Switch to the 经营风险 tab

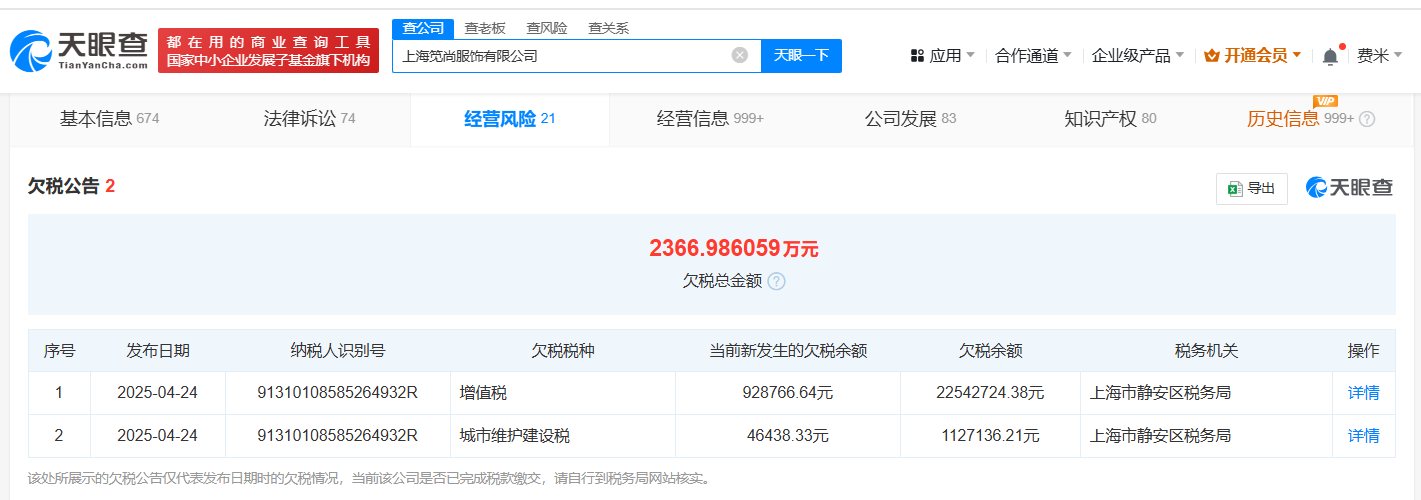click(x=510, y=119)
